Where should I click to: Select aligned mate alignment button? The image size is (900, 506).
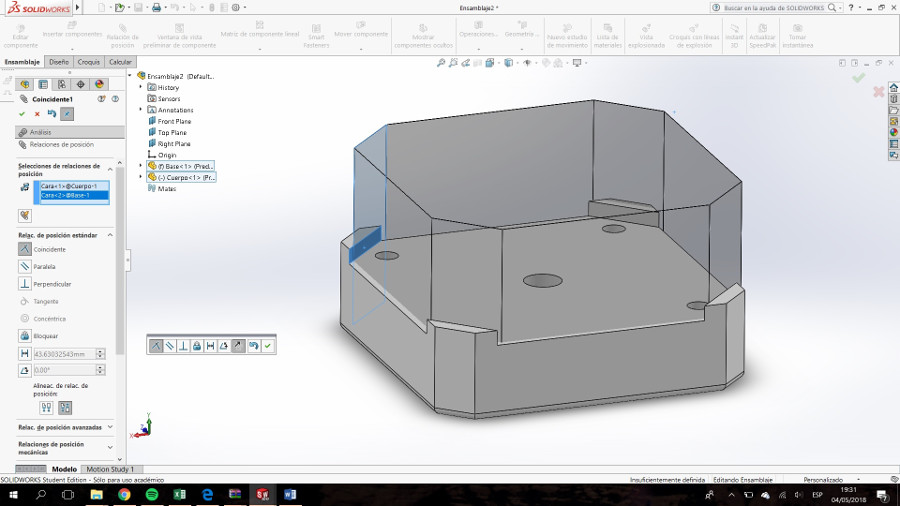(46, 407)
